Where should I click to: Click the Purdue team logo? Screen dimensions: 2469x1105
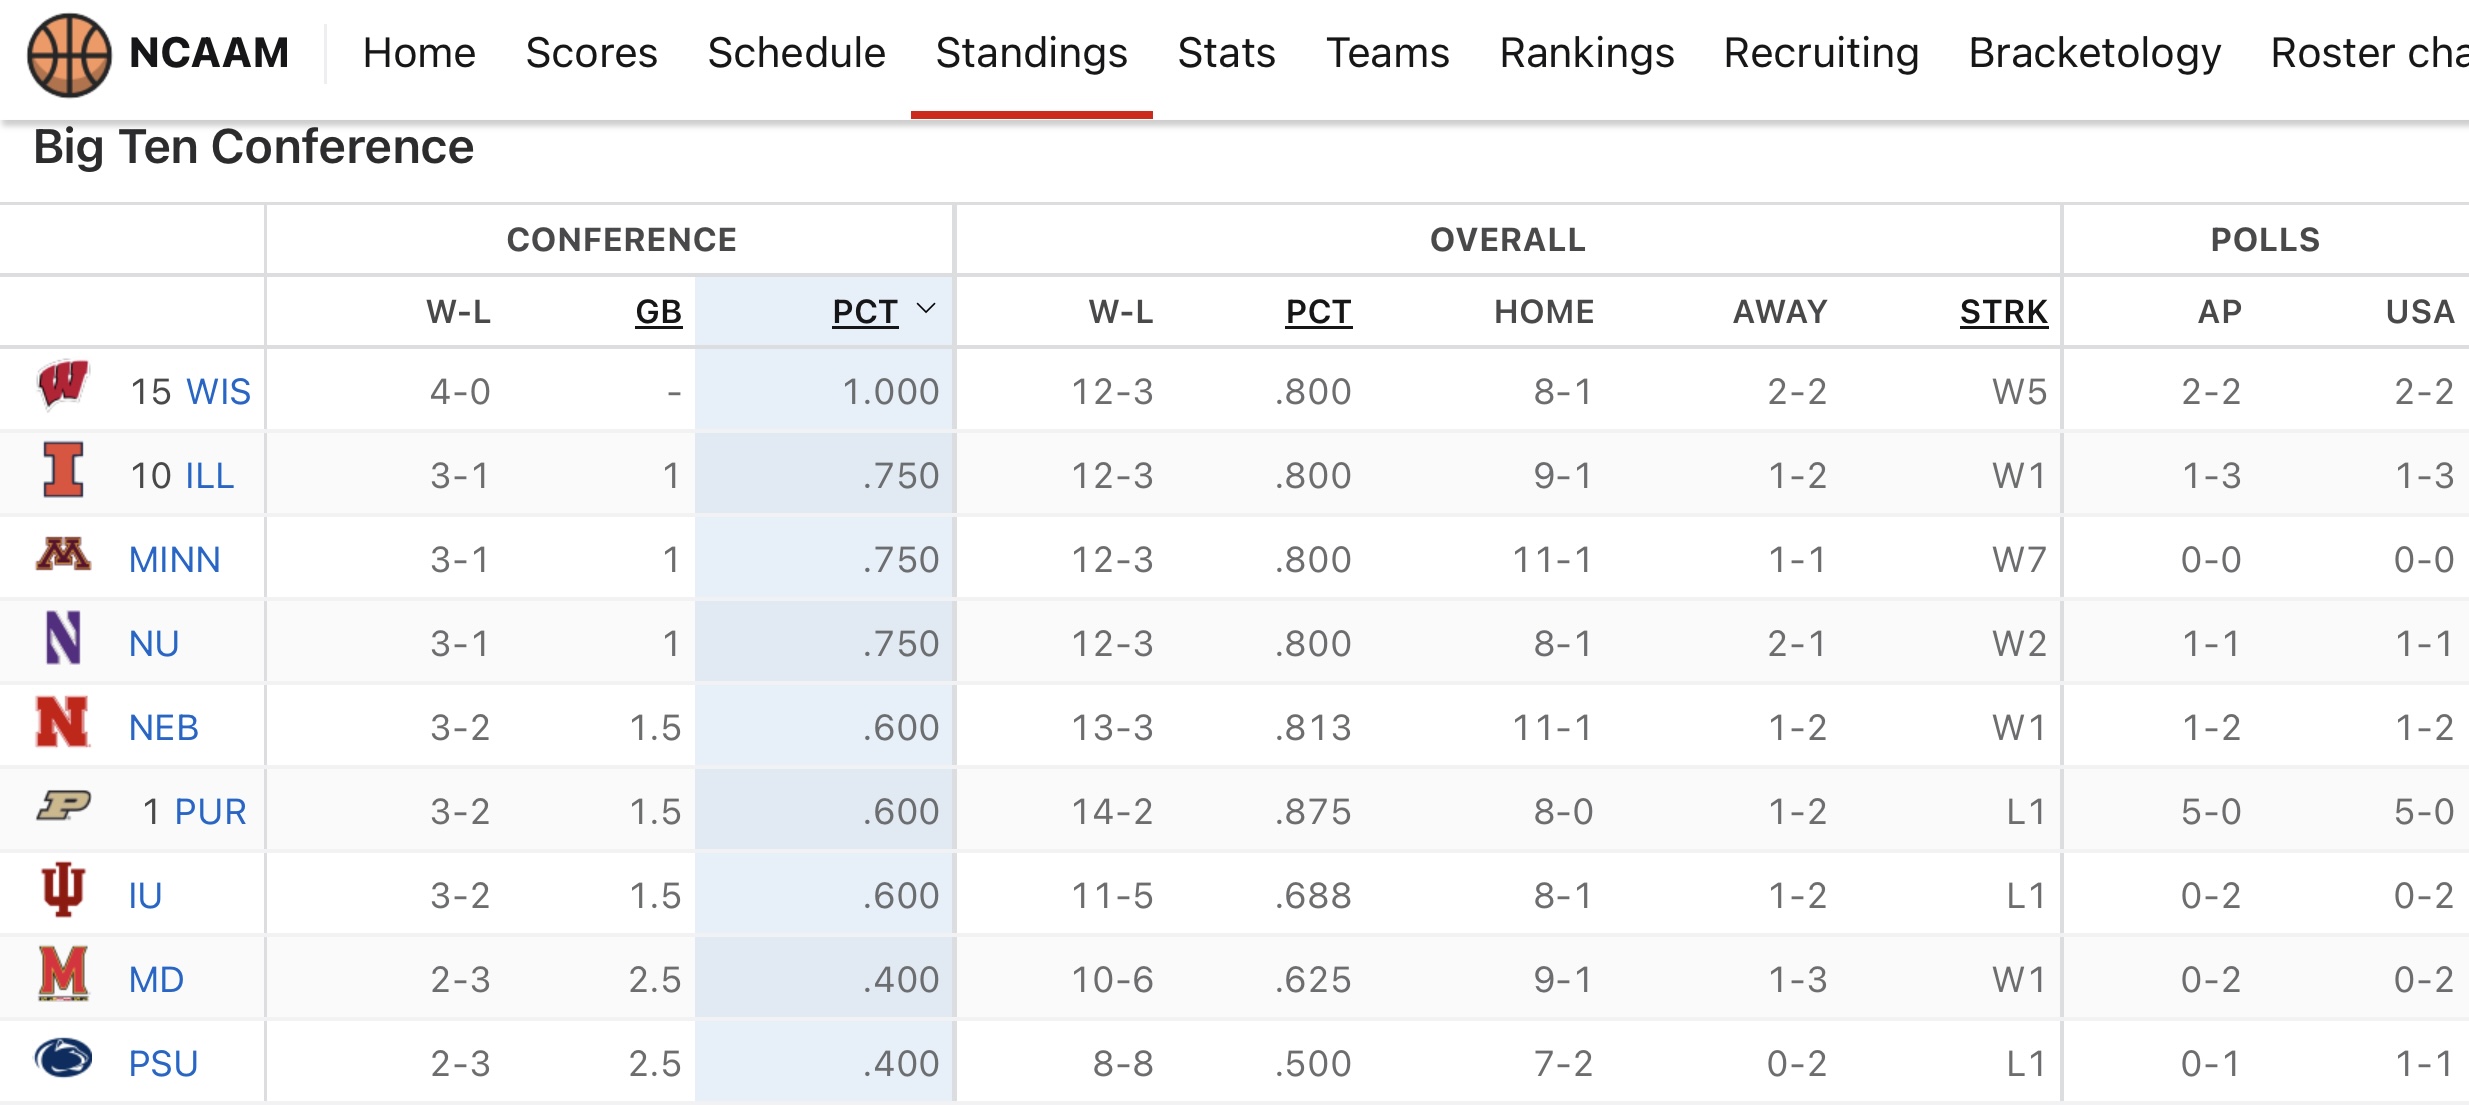tap(63, 805)
